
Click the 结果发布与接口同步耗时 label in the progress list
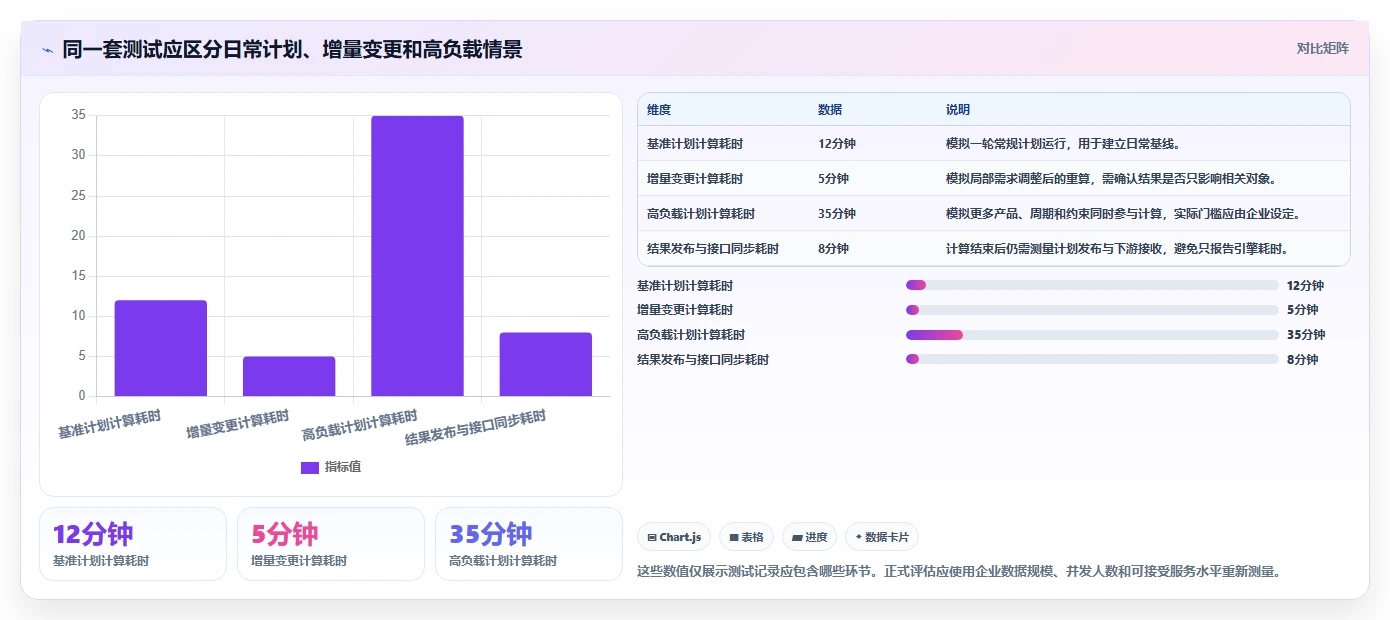coord(703,359)
